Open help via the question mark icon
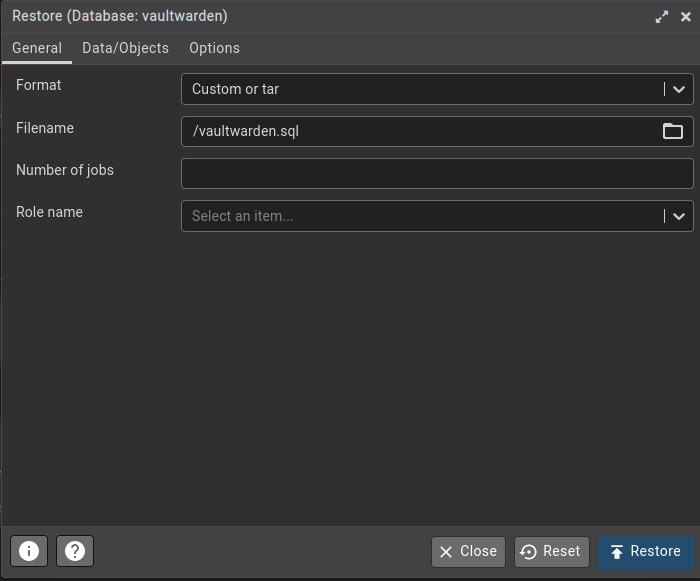 tap(75, 551)
